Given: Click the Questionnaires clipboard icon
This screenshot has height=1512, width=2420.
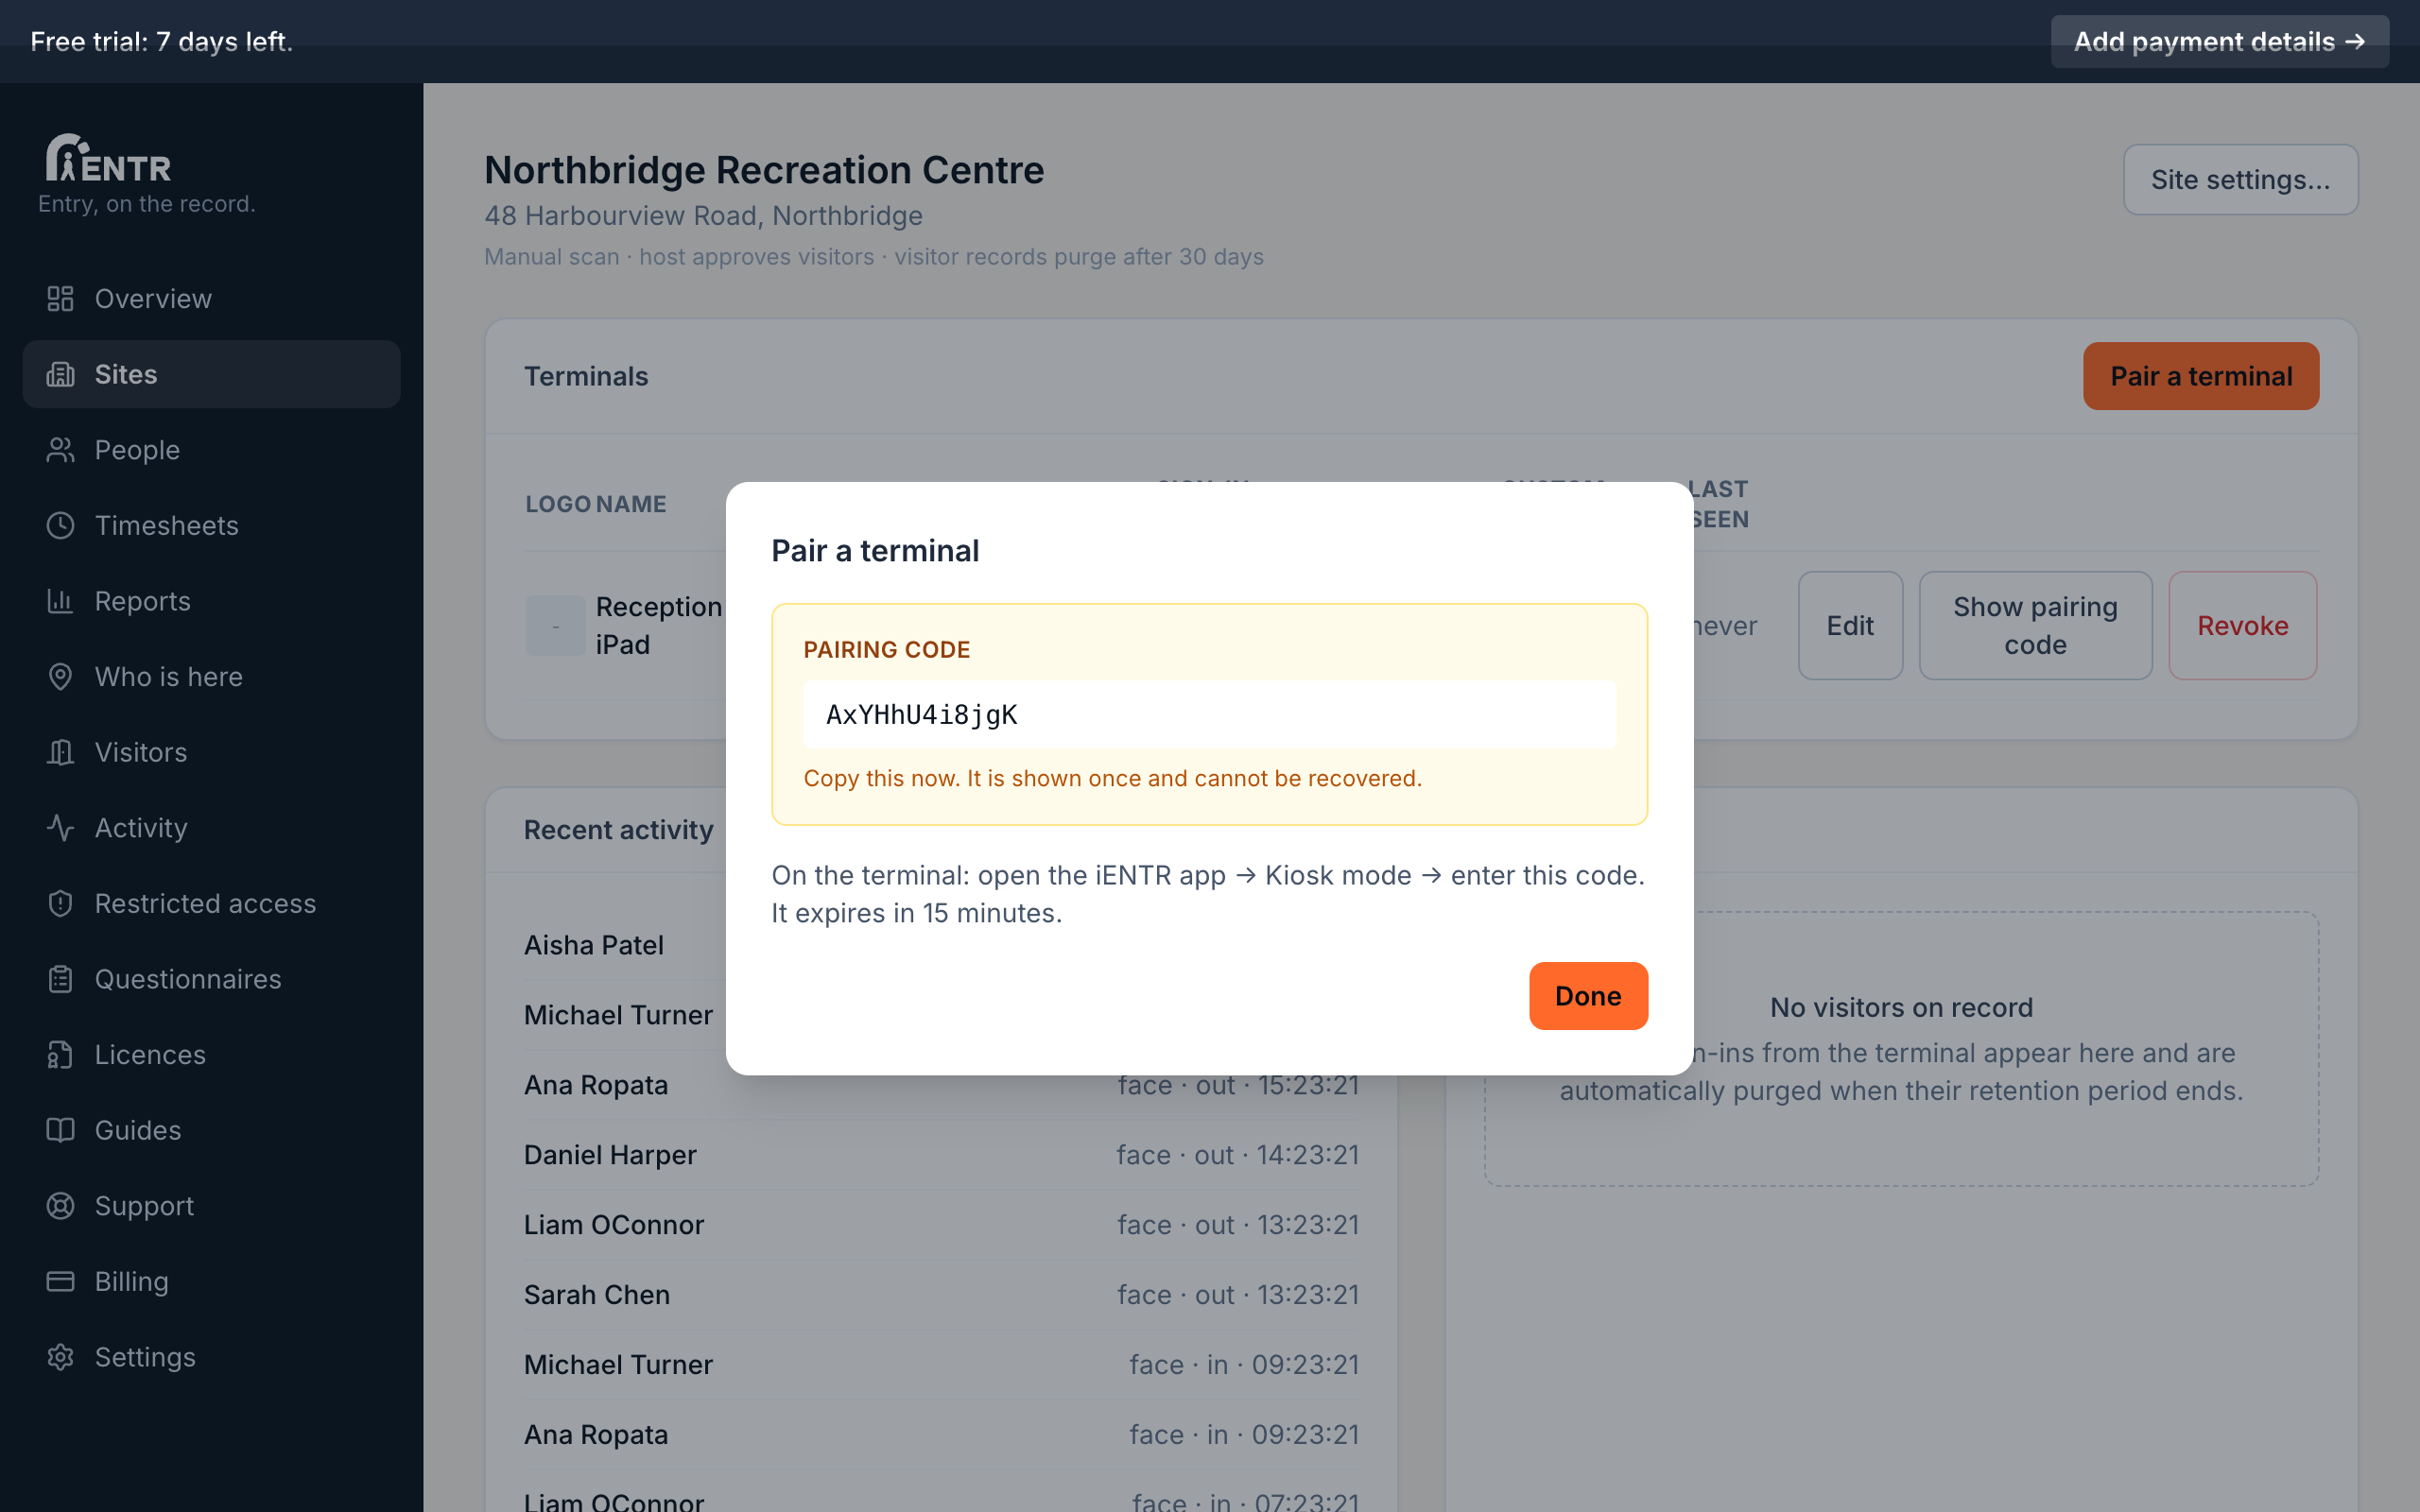Looking at the screenshot, I should coord(60,979).
